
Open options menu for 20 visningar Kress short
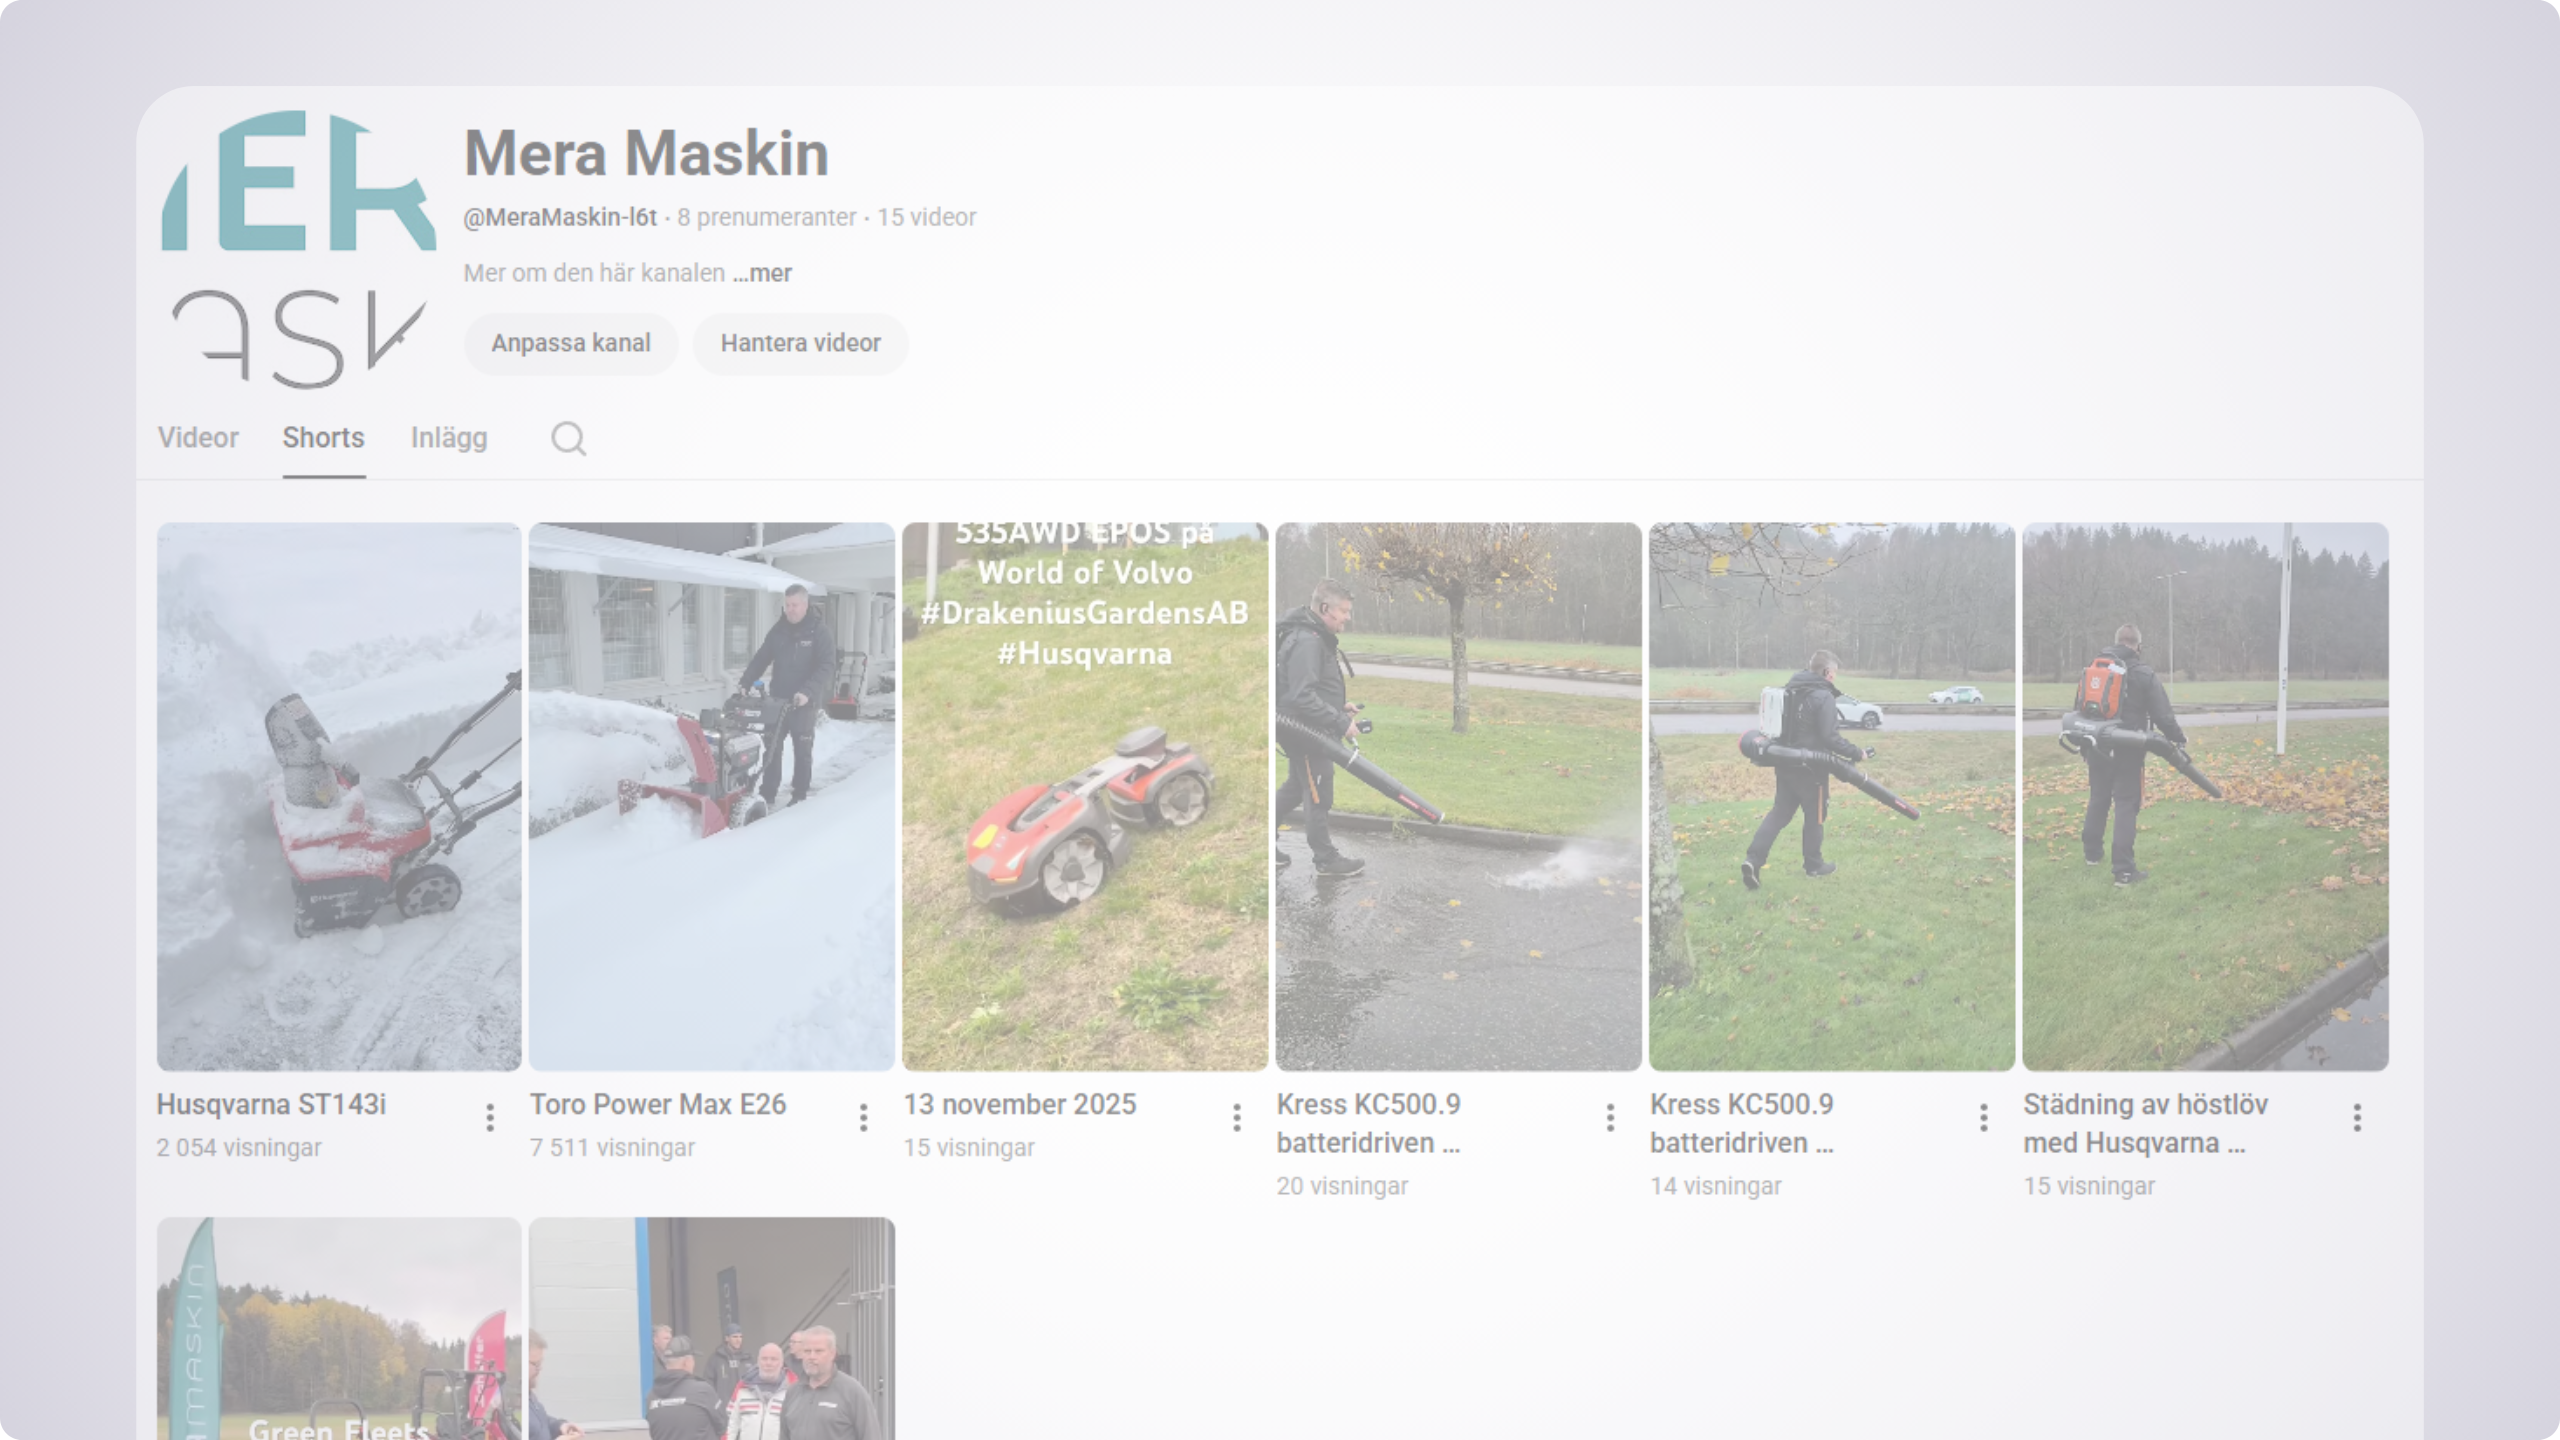click(1610, 1117)
